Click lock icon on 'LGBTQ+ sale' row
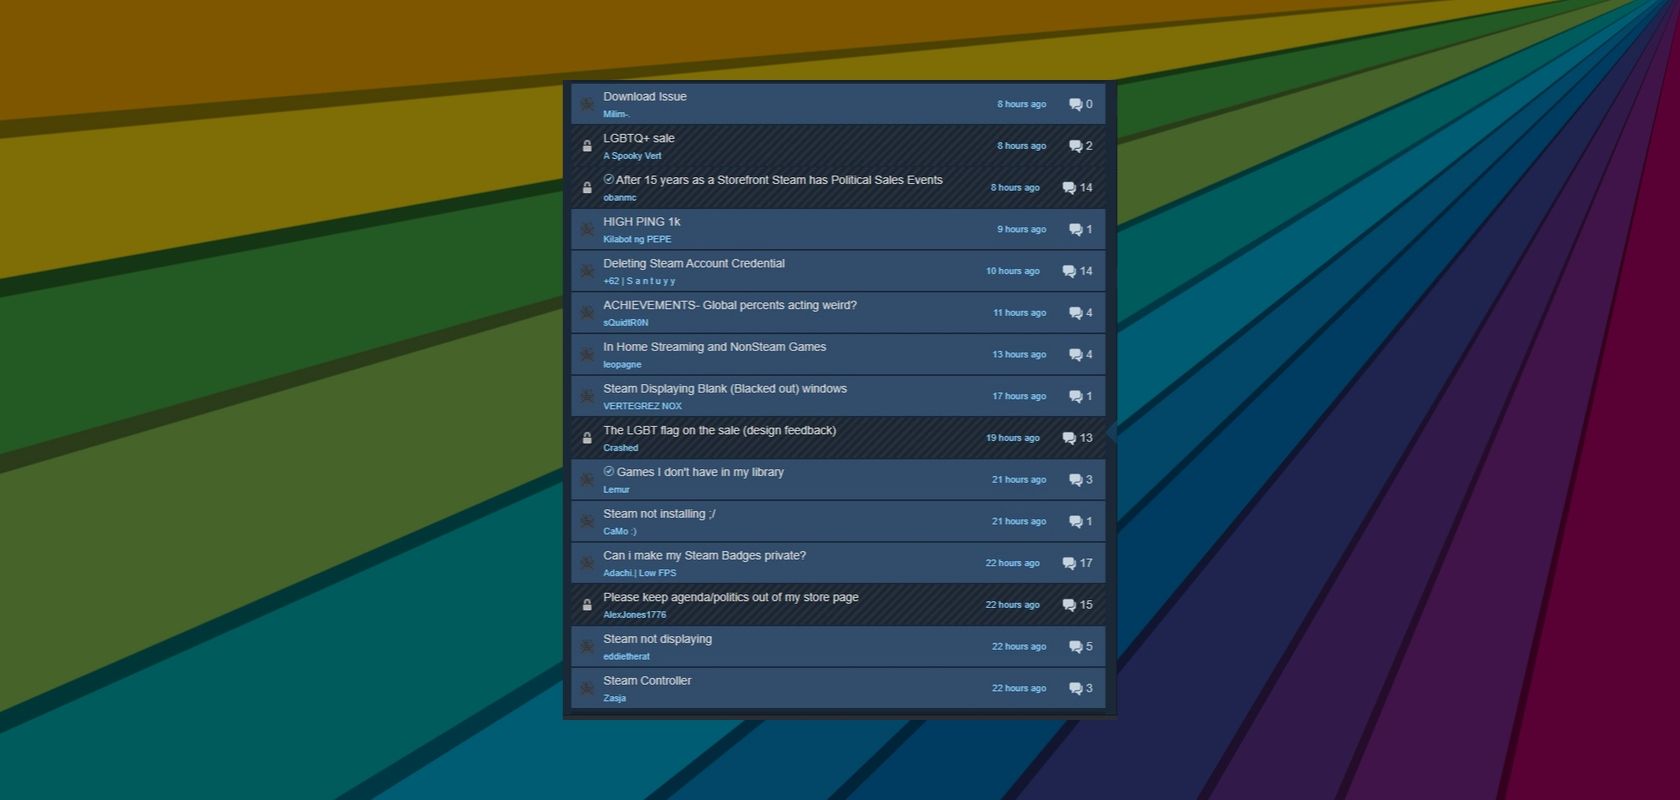Image resolution: width=1680 pixels, height=800 pixels. click(x=587, y=146)
